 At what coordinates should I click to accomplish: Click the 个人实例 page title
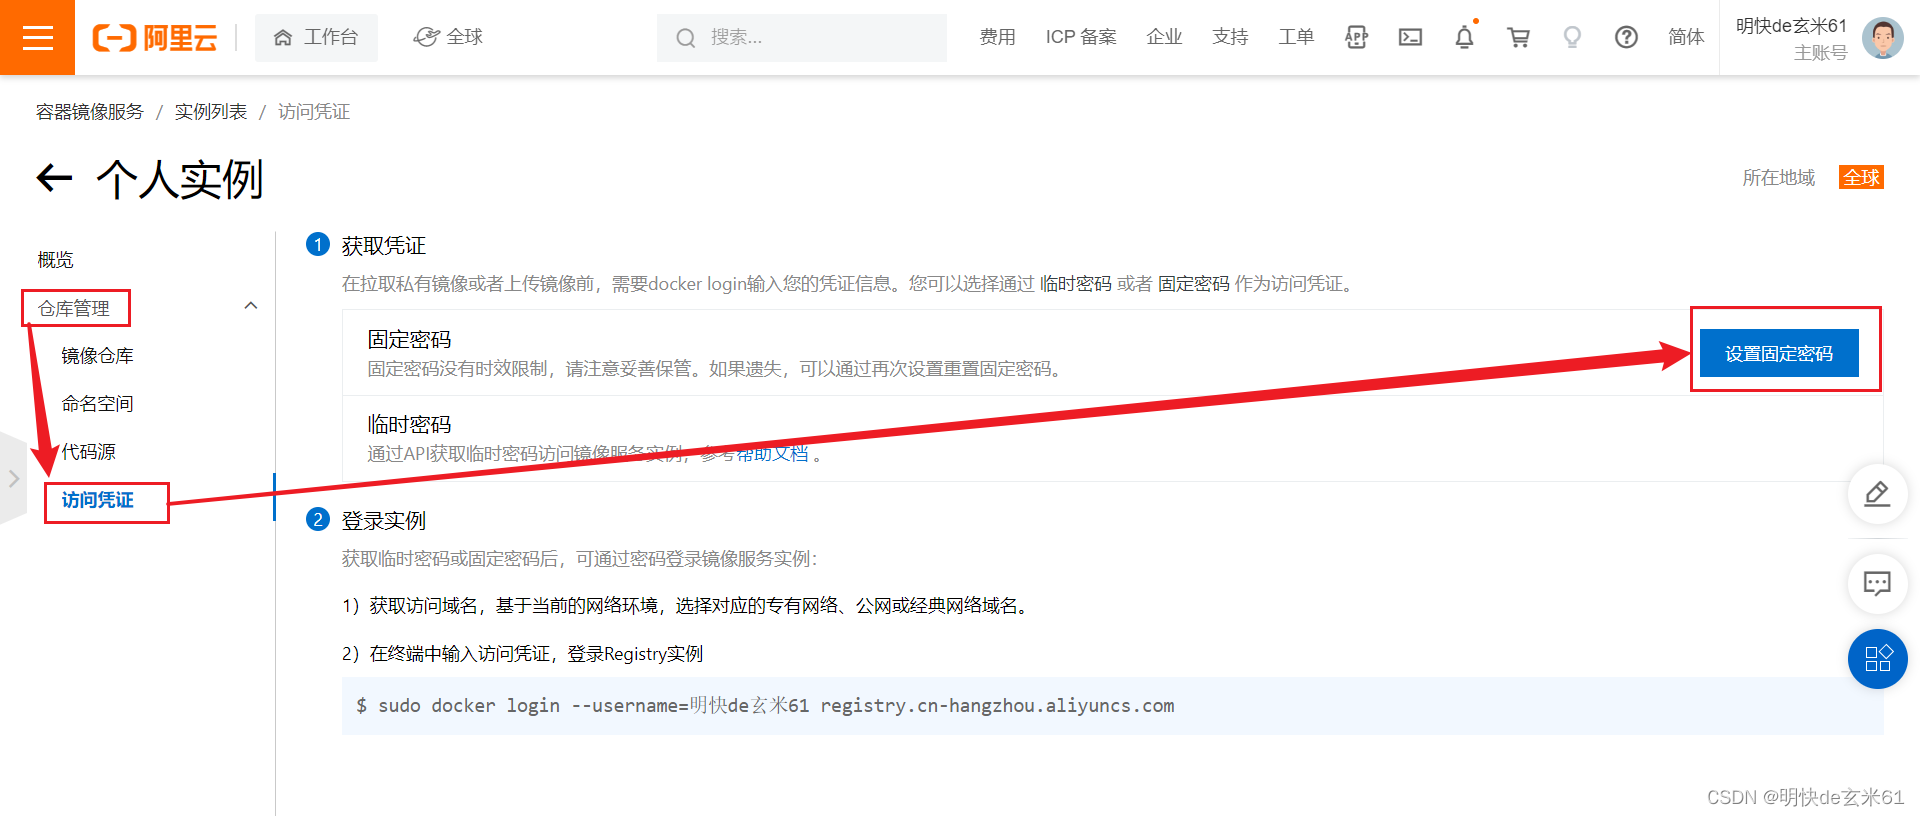(x=180, y=180)
